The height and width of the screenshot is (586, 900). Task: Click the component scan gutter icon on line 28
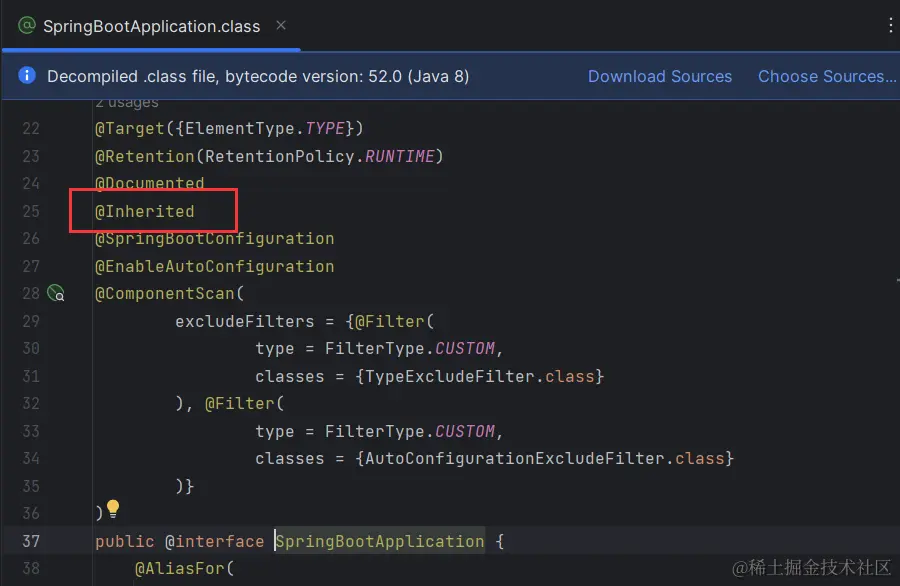56,293
